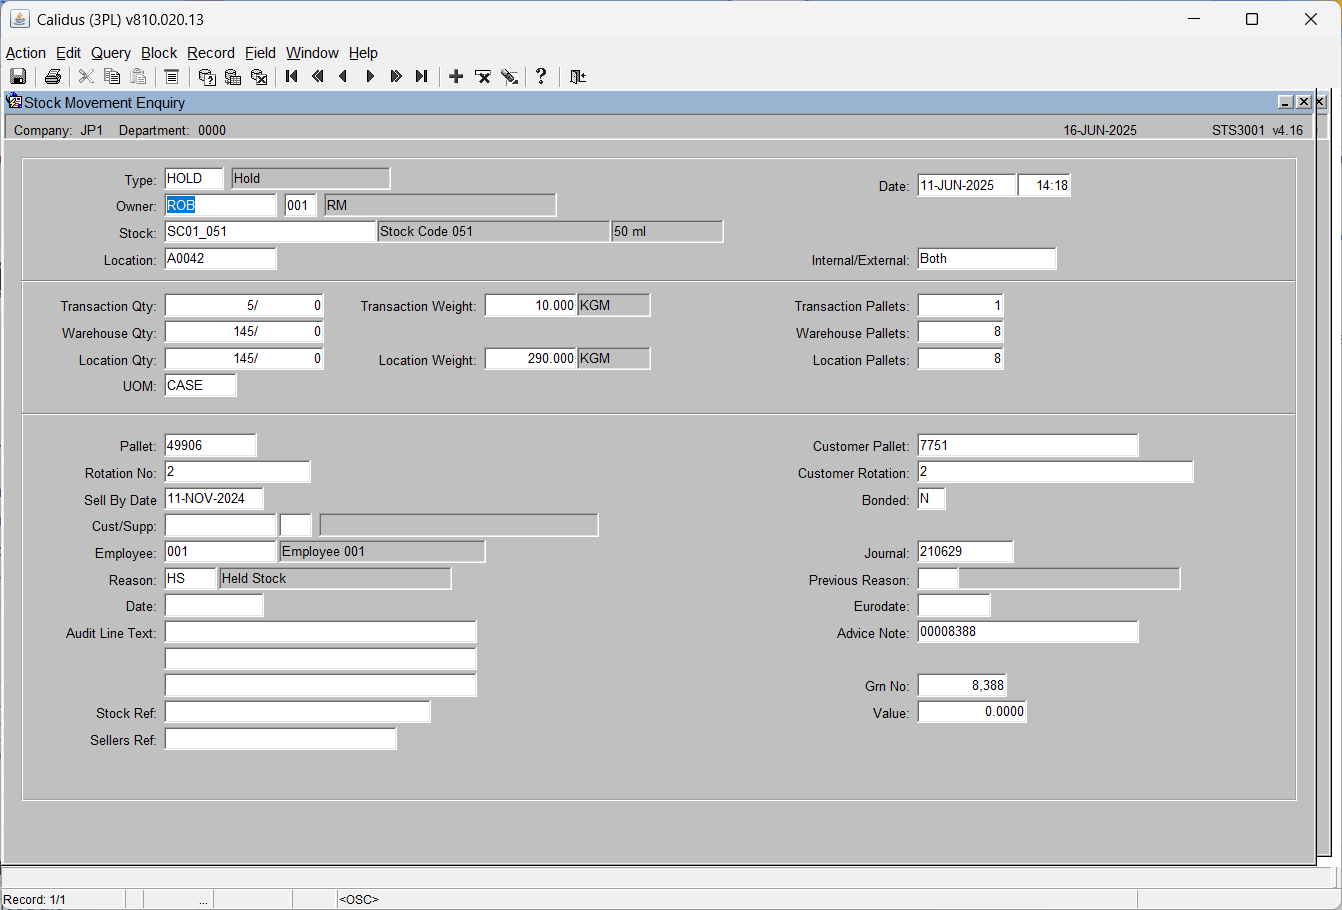Click the delete record icon
This screenshot has height=910, width=1342.
pyautogui.click(x=483, y=77)
